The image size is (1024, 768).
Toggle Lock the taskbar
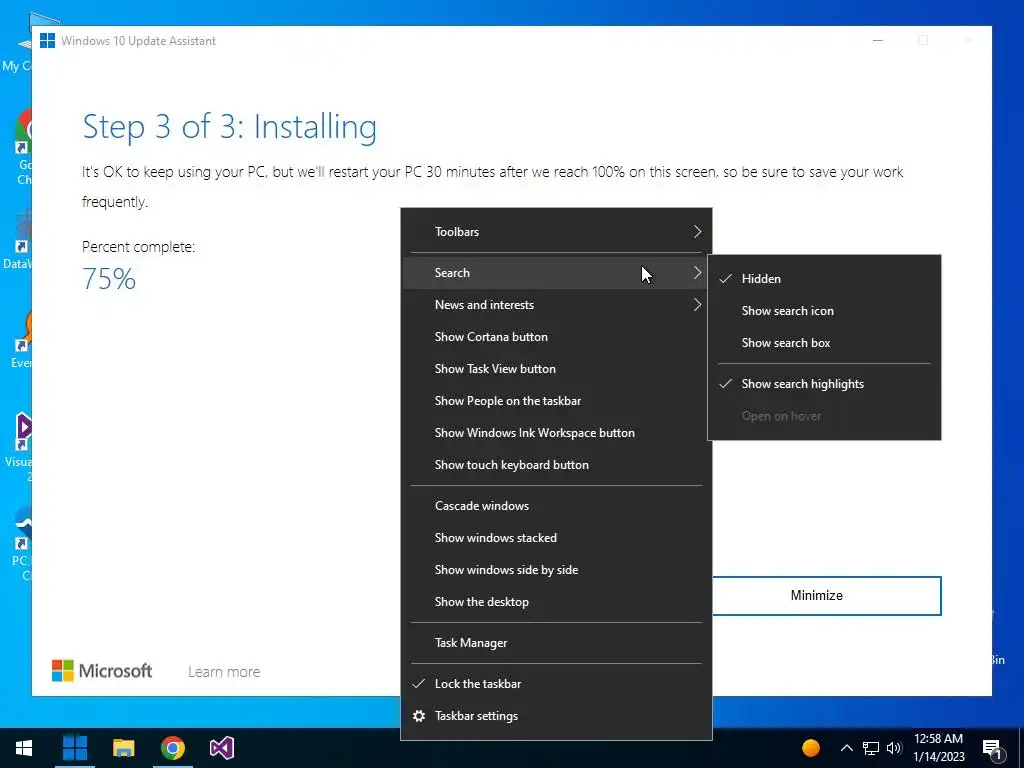click(556, 684)
